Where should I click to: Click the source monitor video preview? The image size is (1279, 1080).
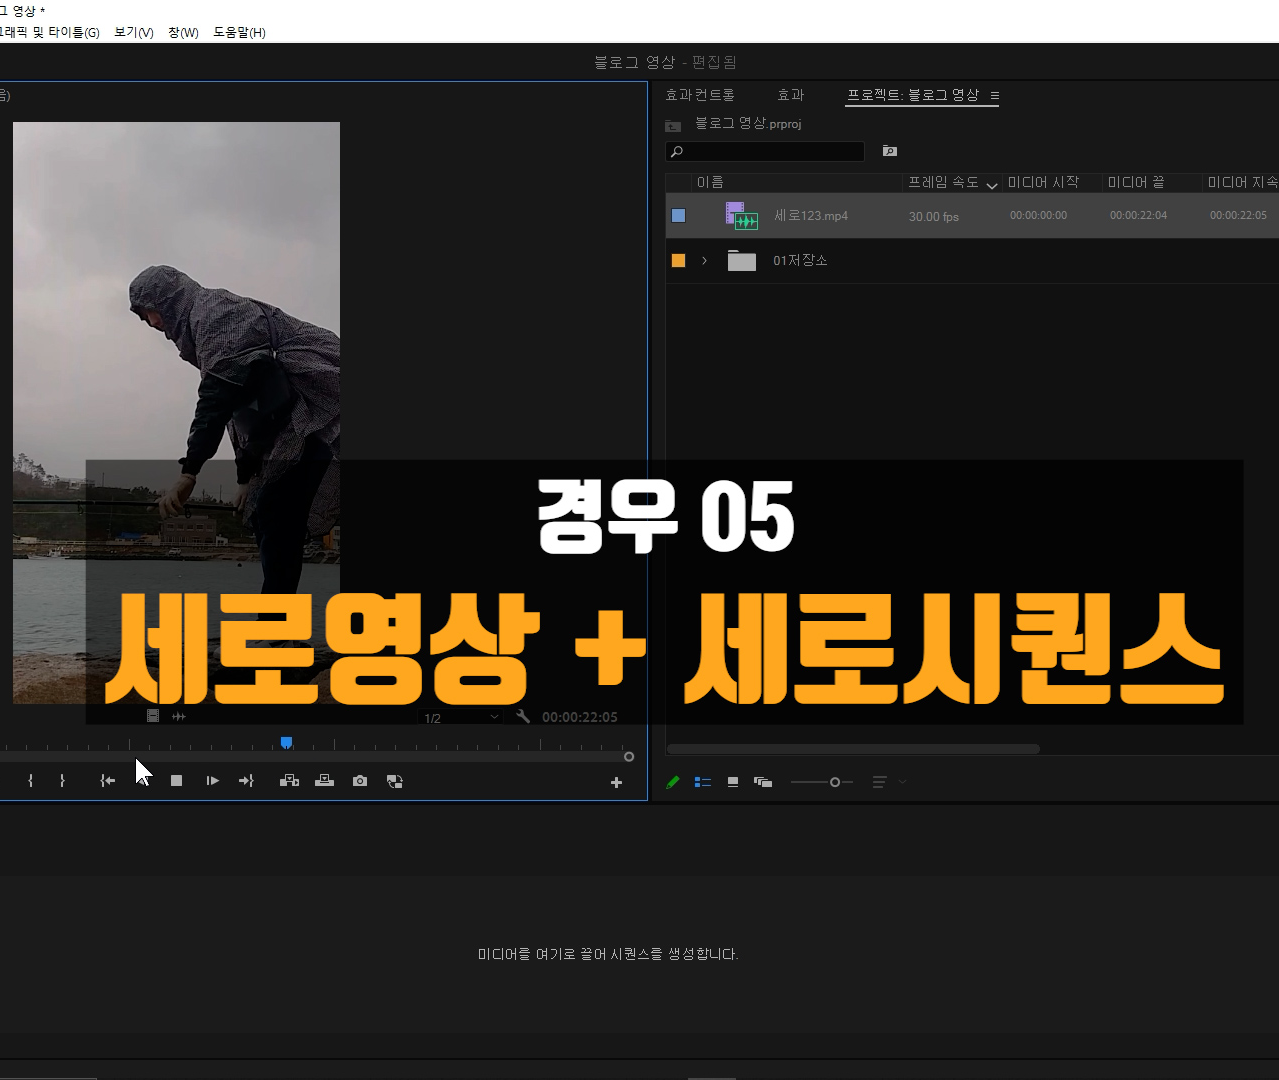point(176,412)
